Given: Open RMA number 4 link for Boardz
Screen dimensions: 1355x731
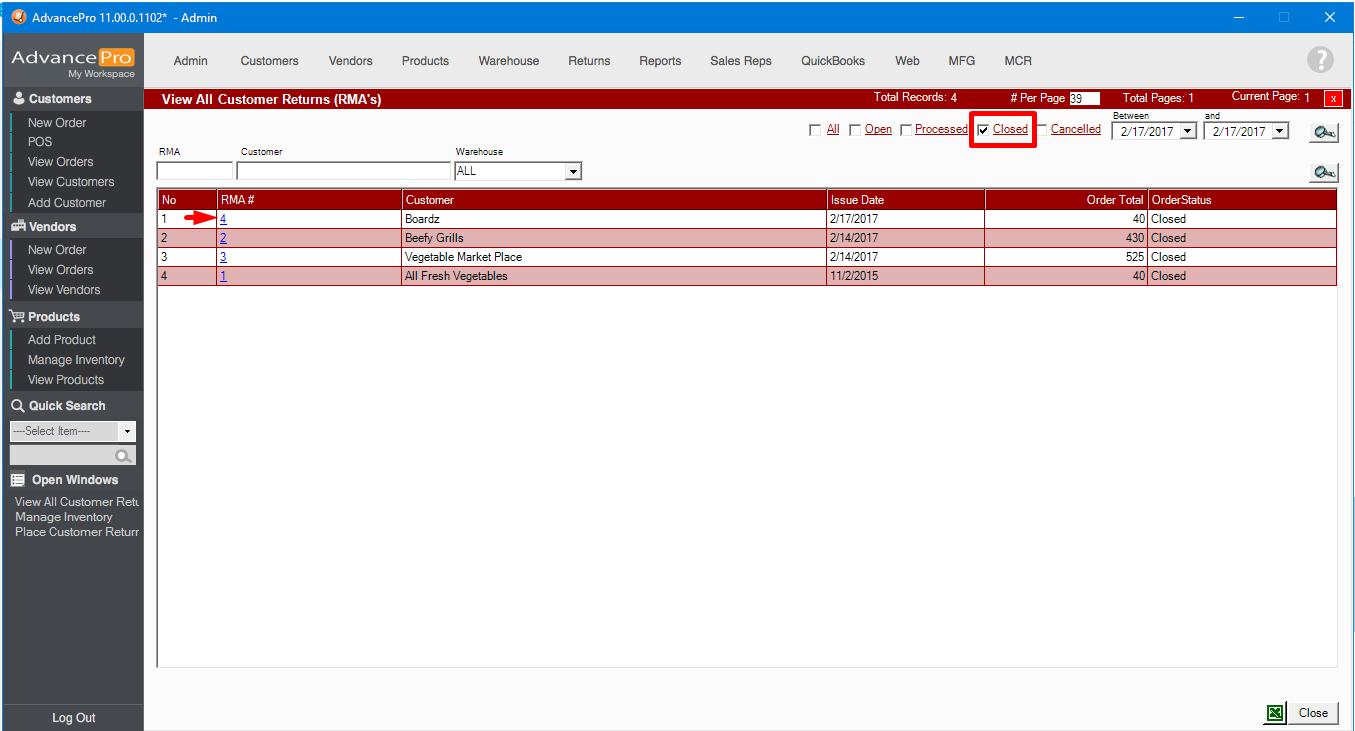Looking at the screenshot, I should 223,219.
